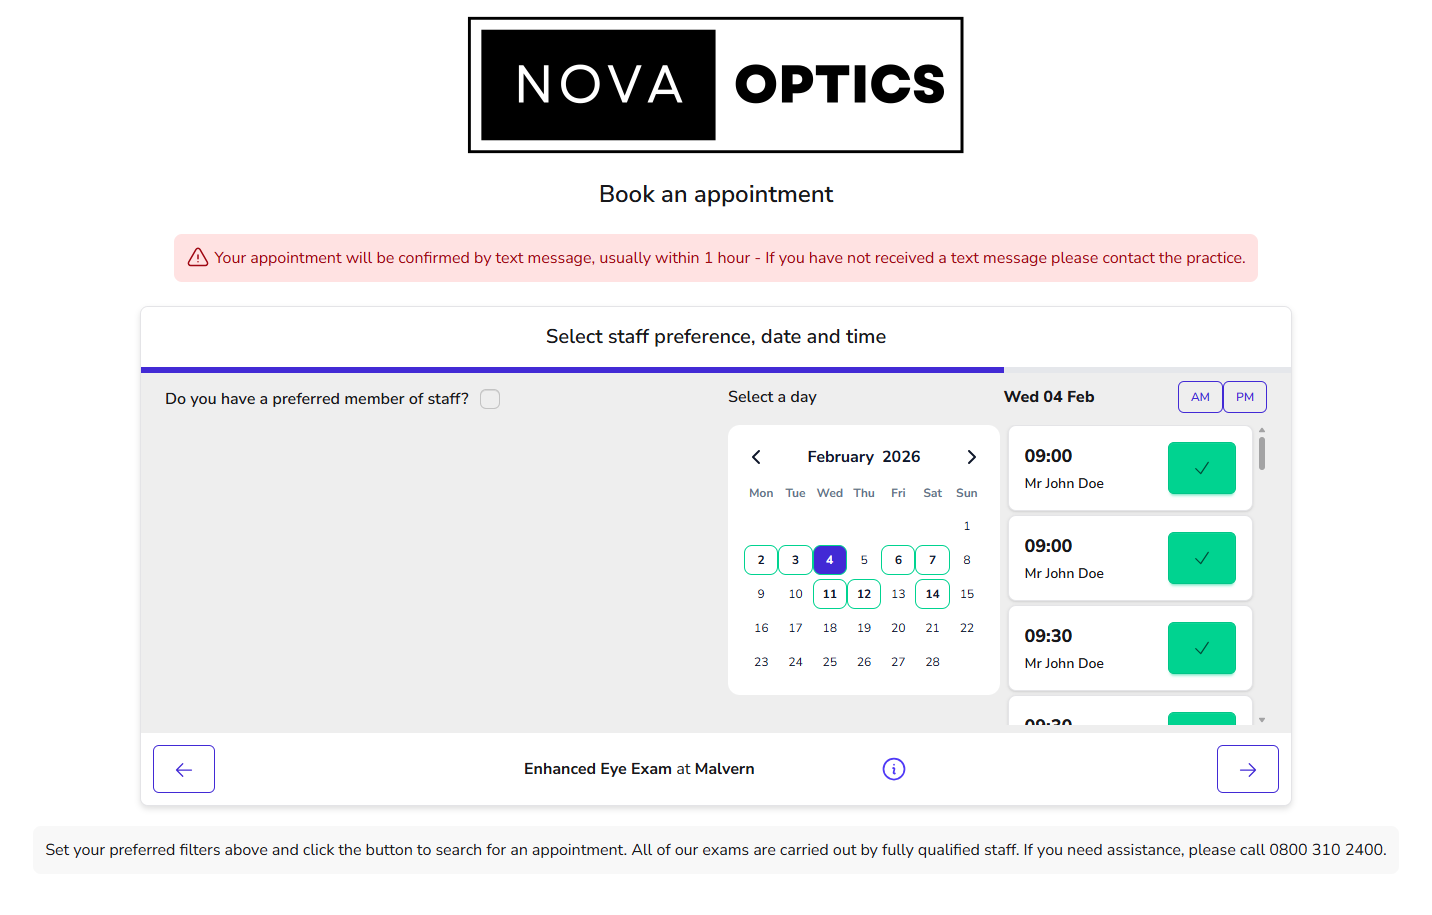Choose February 14 on calendar
The width and height of the screenshot is (1432, 915).
(932, 594)
